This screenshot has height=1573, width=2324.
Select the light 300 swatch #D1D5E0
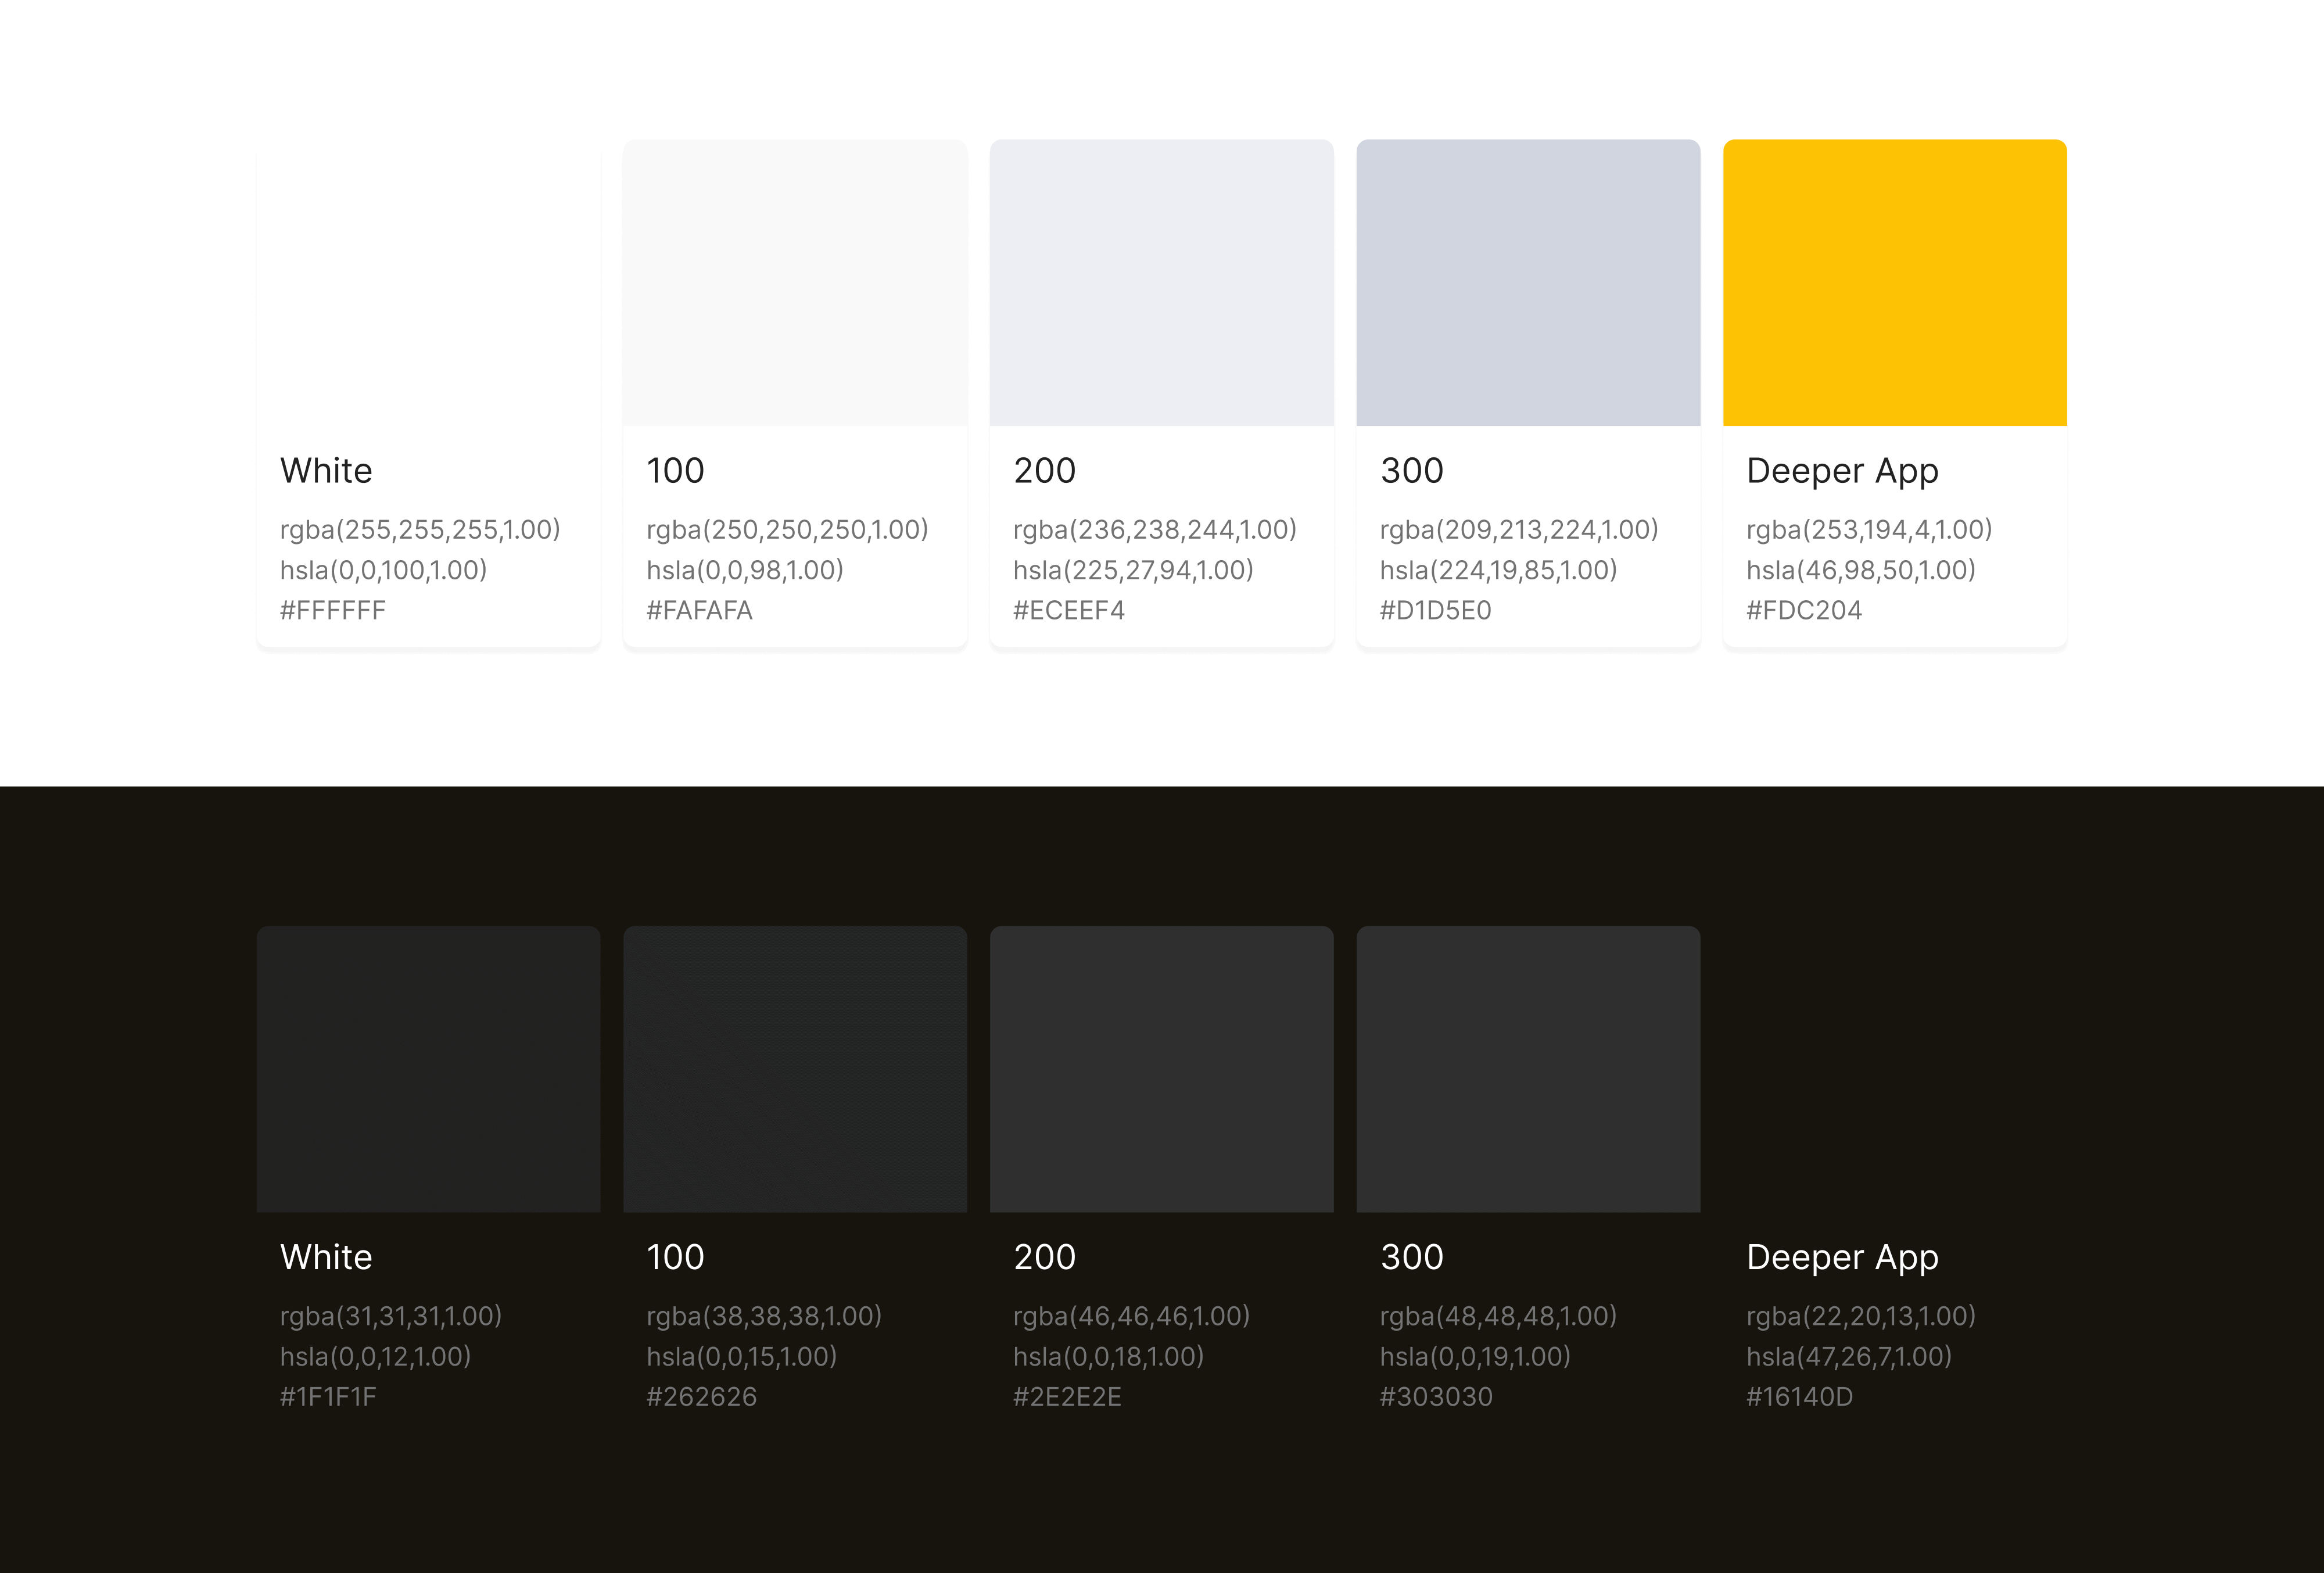(x=1528, y=283)
